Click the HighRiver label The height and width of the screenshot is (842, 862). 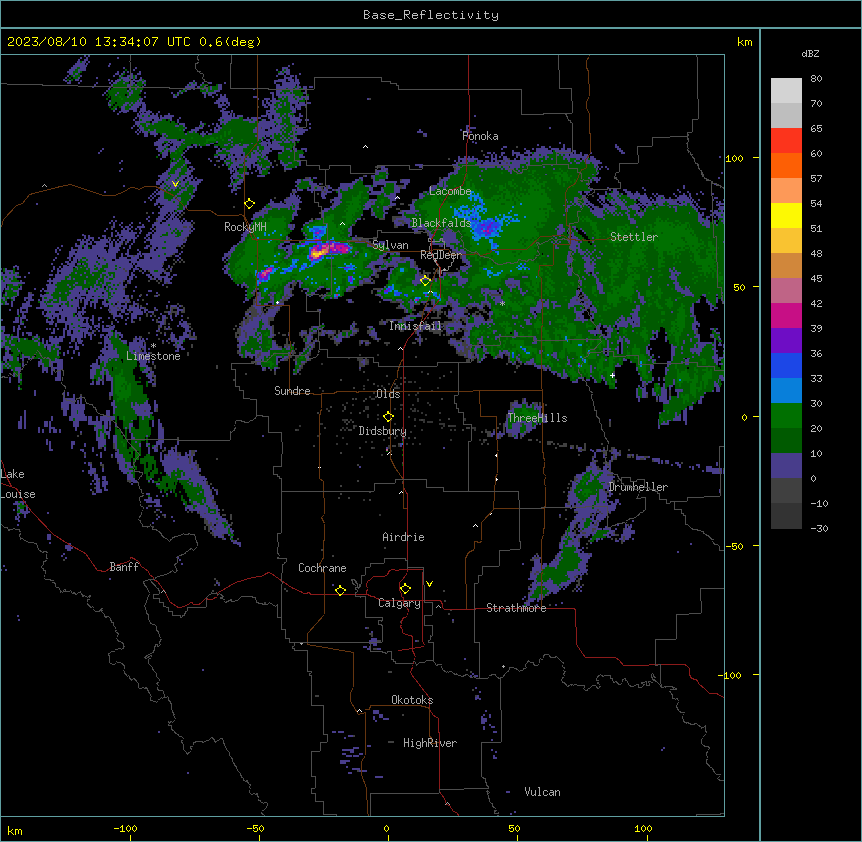click(430, 743)
